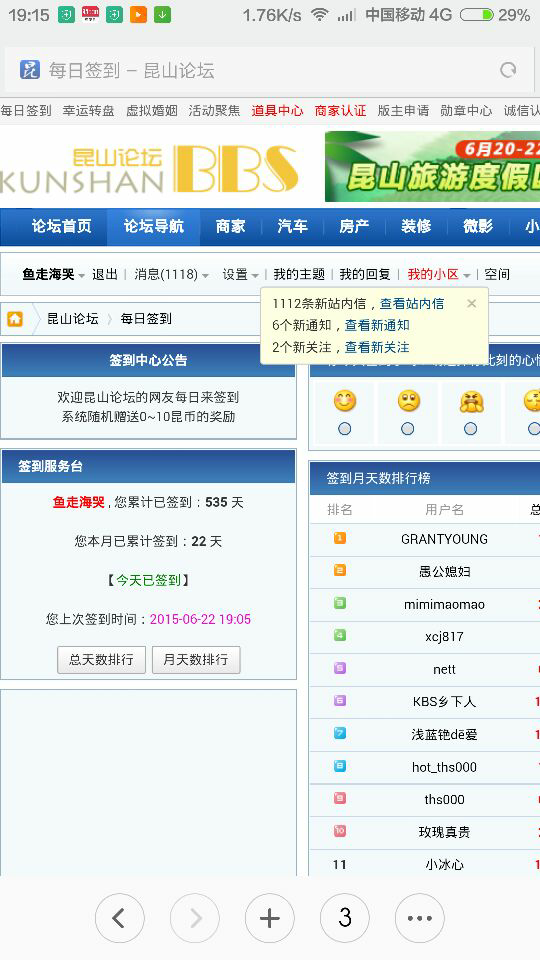
Task: Expand the 消息(1118) dropdown
Action: point(171,275)
